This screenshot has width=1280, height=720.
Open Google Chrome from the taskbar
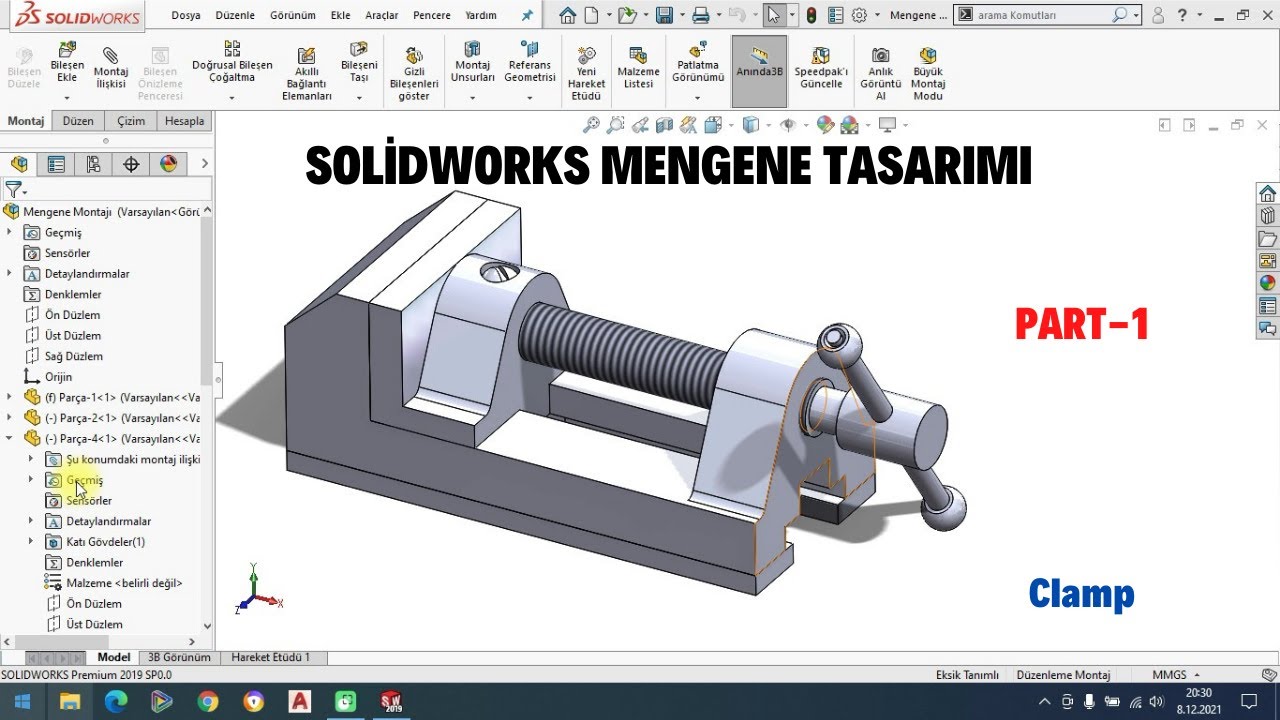(x=207, y=701)
